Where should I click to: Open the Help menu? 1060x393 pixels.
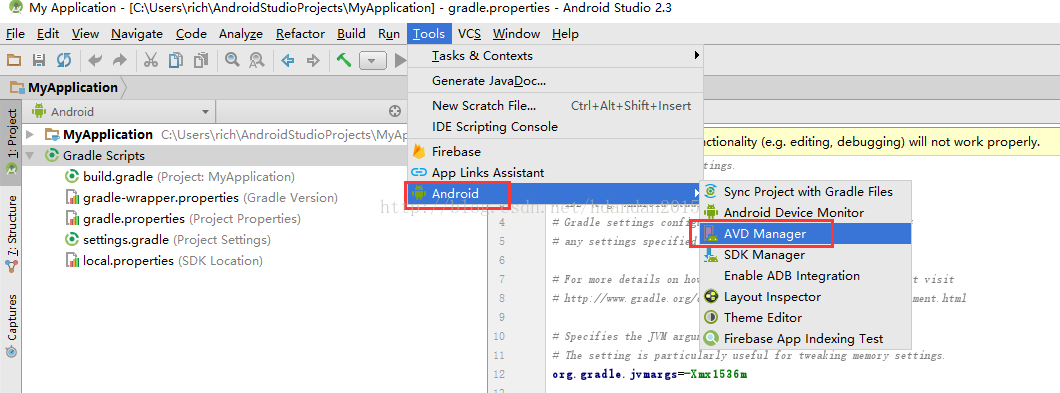click(565, 34)
